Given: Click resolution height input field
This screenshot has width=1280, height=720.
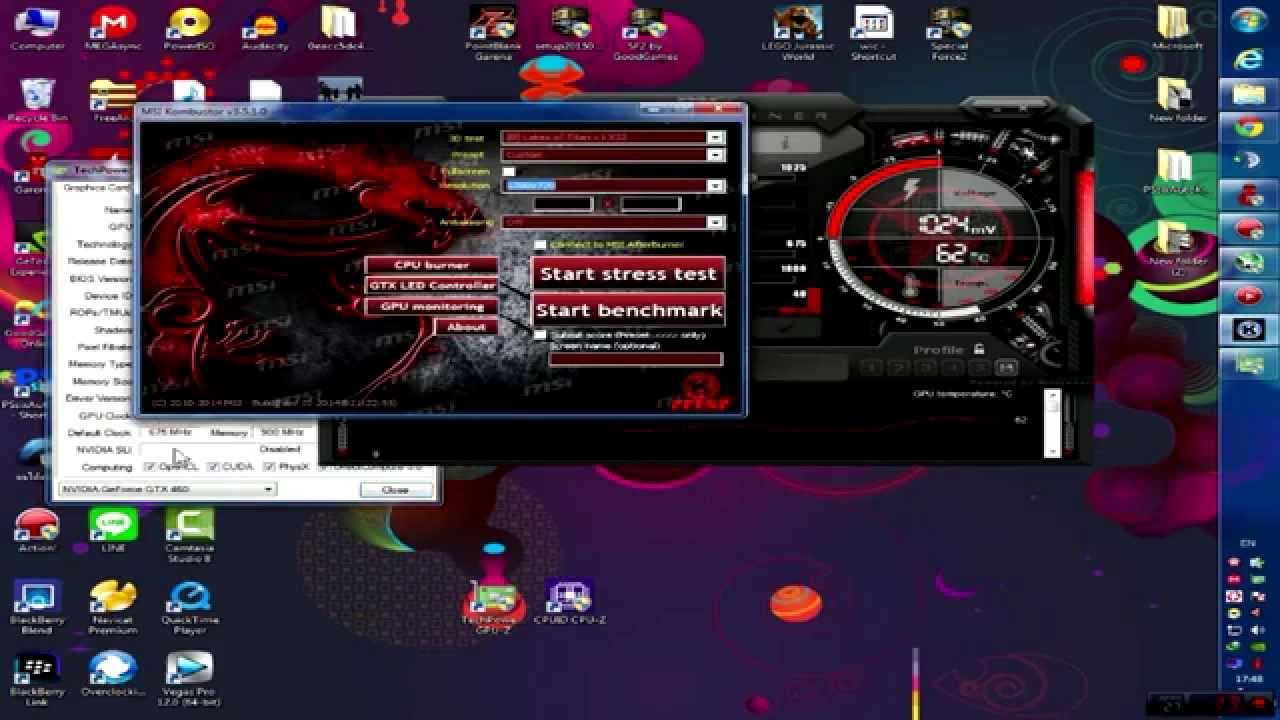Looking at the screenshot, I should click(651, 204).
